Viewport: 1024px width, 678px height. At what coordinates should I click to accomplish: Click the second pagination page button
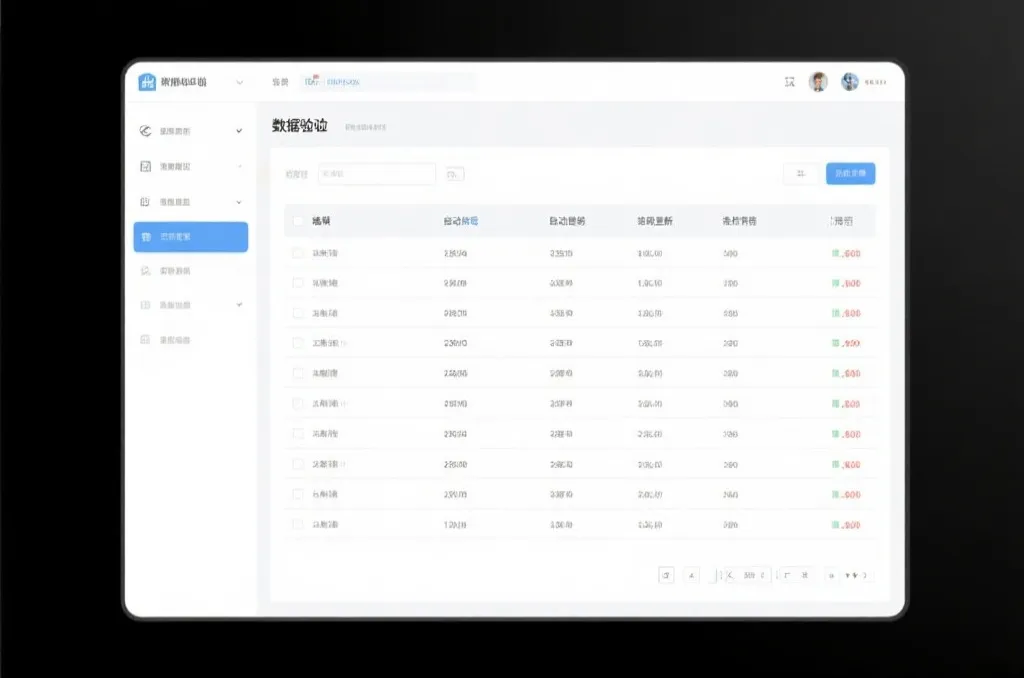(x=691, y=575)
